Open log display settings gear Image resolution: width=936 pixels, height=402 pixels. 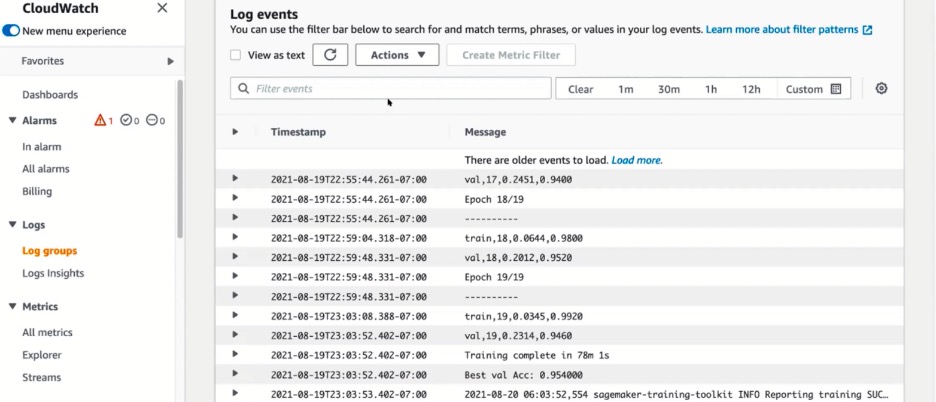[881, 88]
